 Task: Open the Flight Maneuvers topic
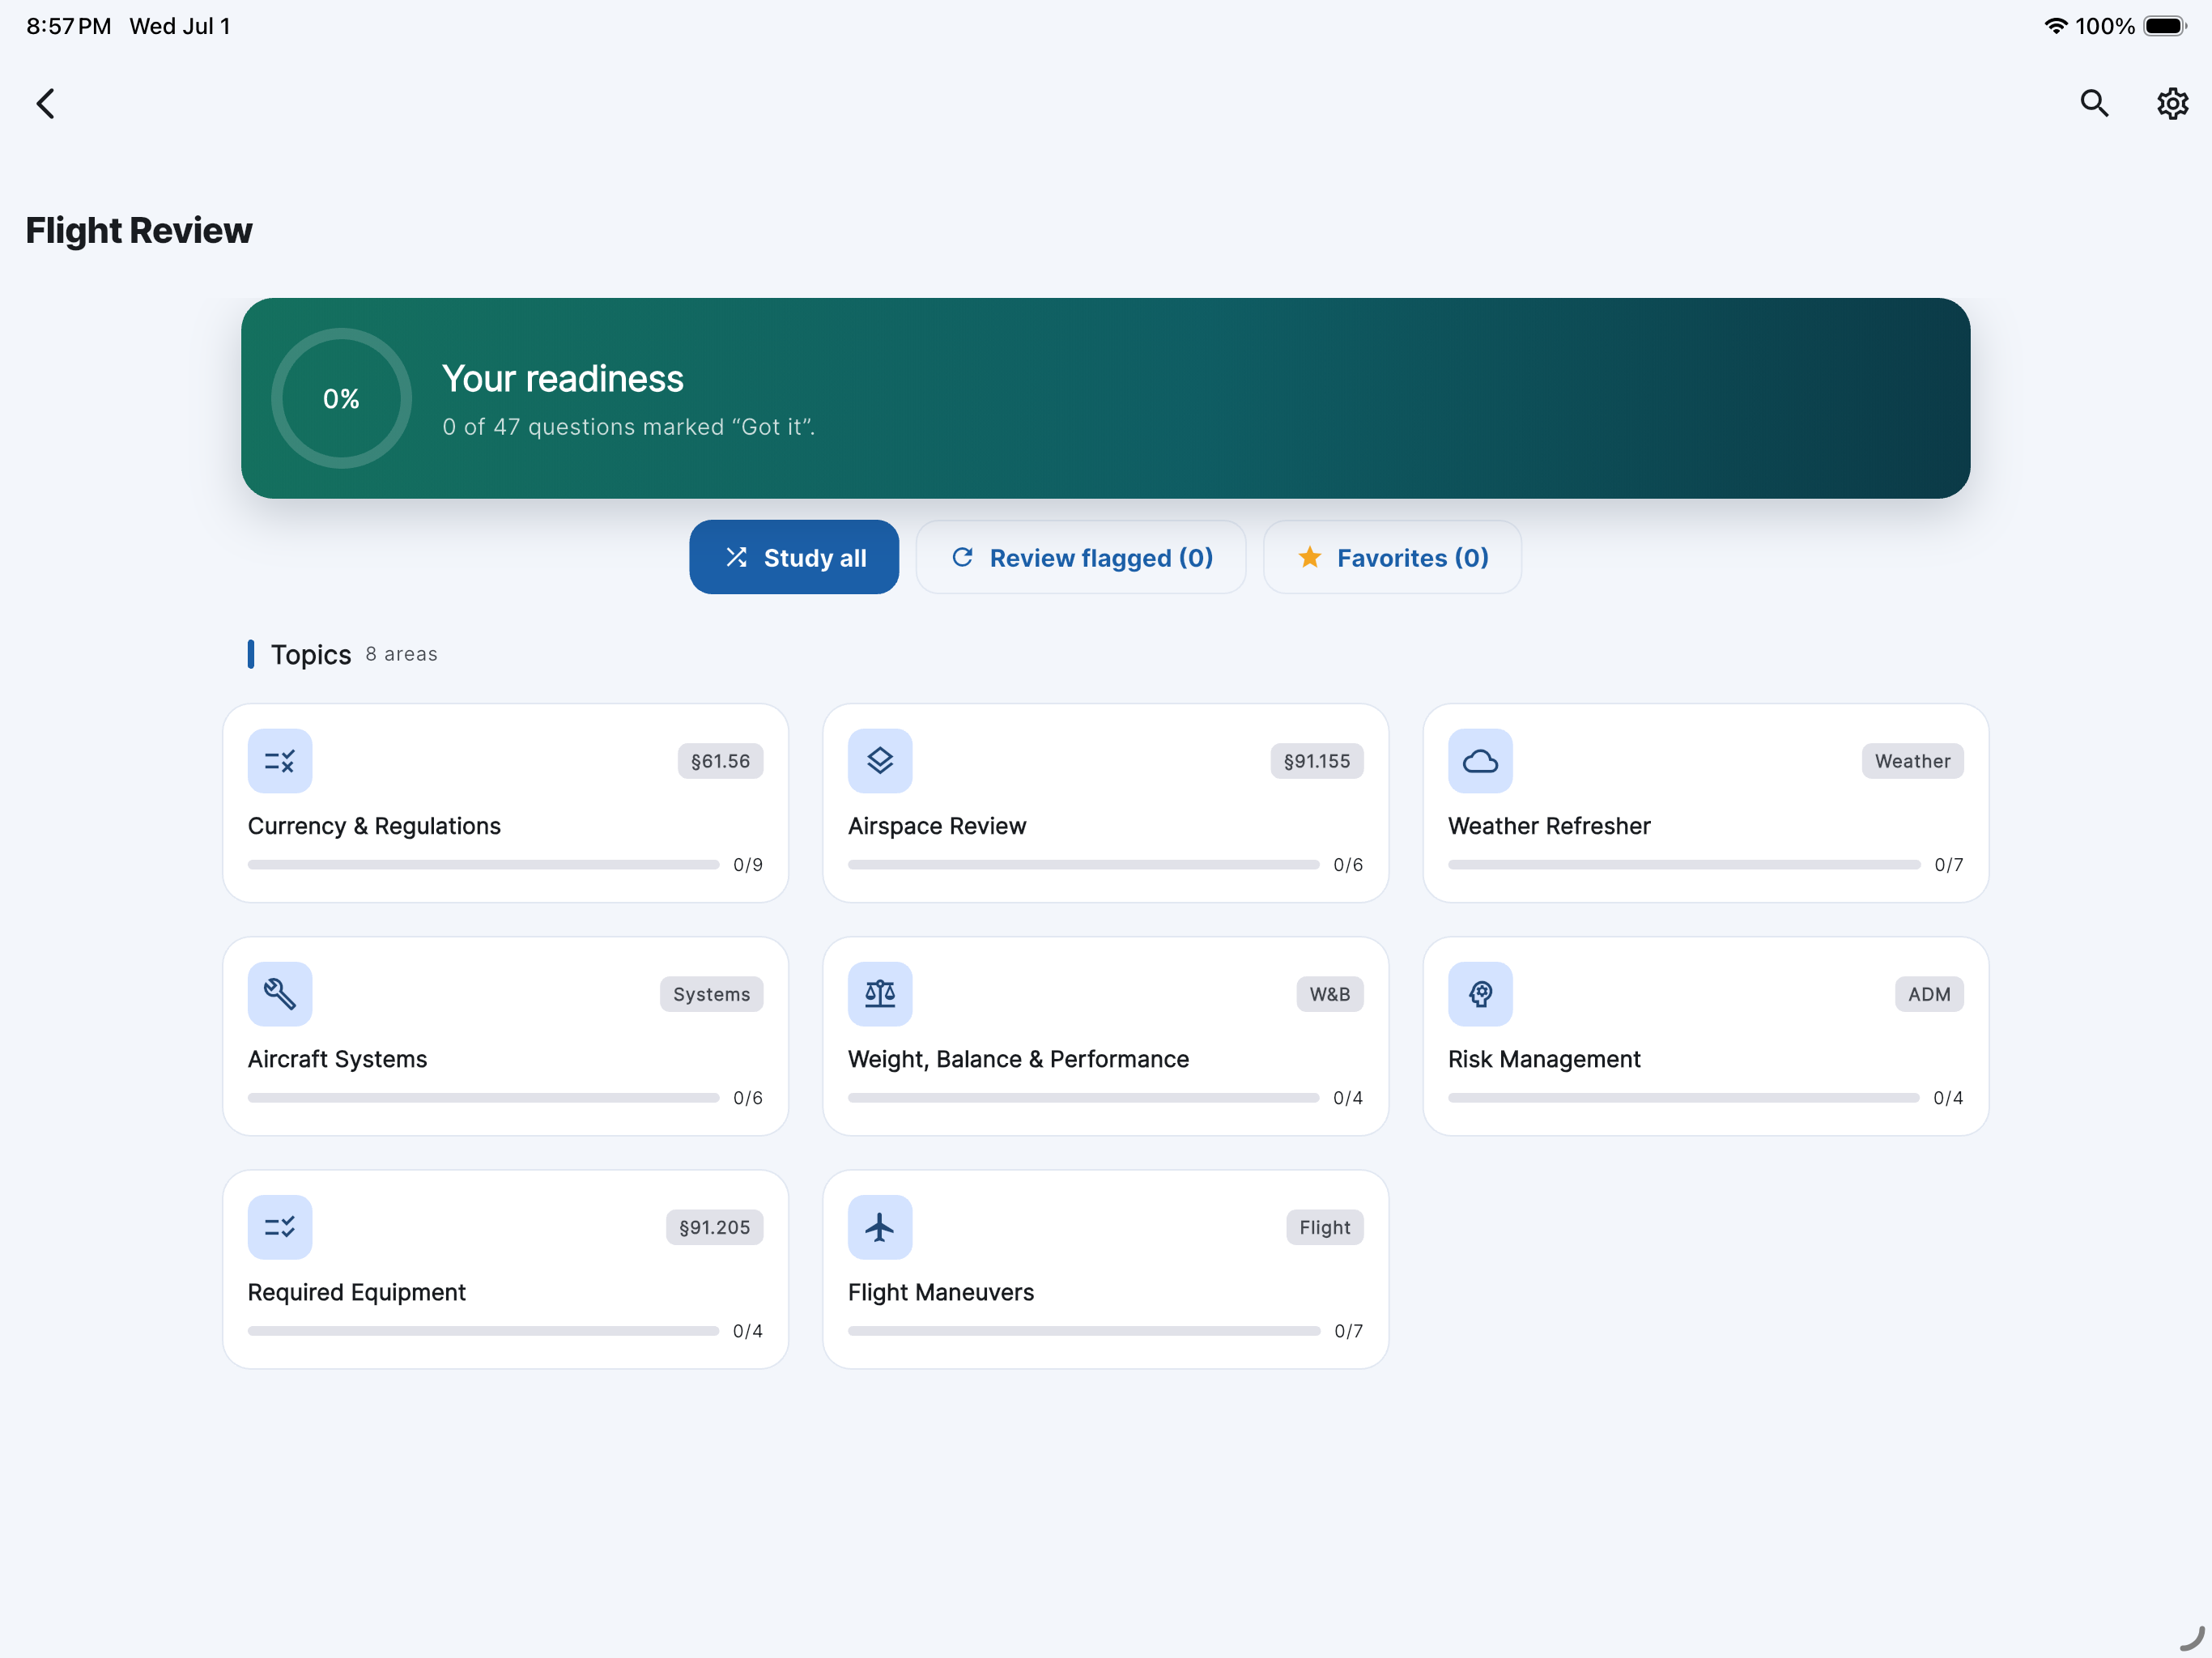pyautogui.click(x=1105, y=1269)
